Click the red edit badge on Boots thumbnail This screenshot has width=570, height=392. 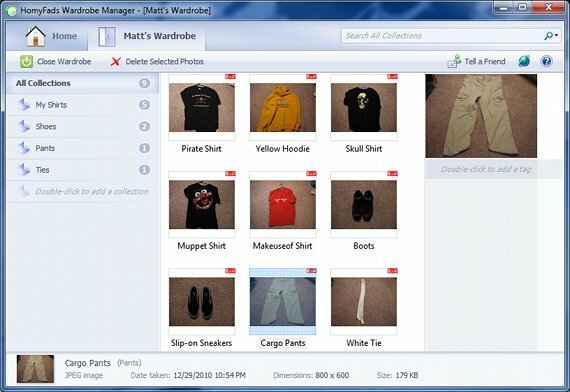tap(392, 174)
